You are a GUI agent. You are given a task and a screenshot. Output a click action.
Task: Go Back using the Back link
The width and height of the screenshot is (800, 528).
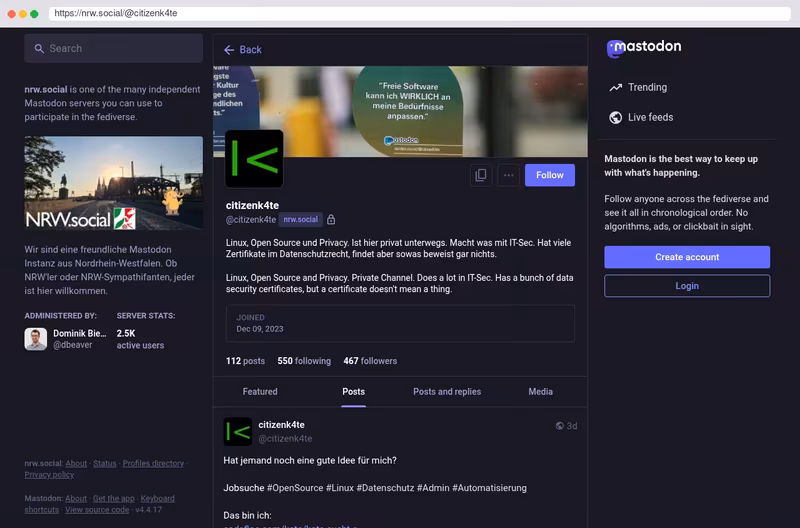243,49
